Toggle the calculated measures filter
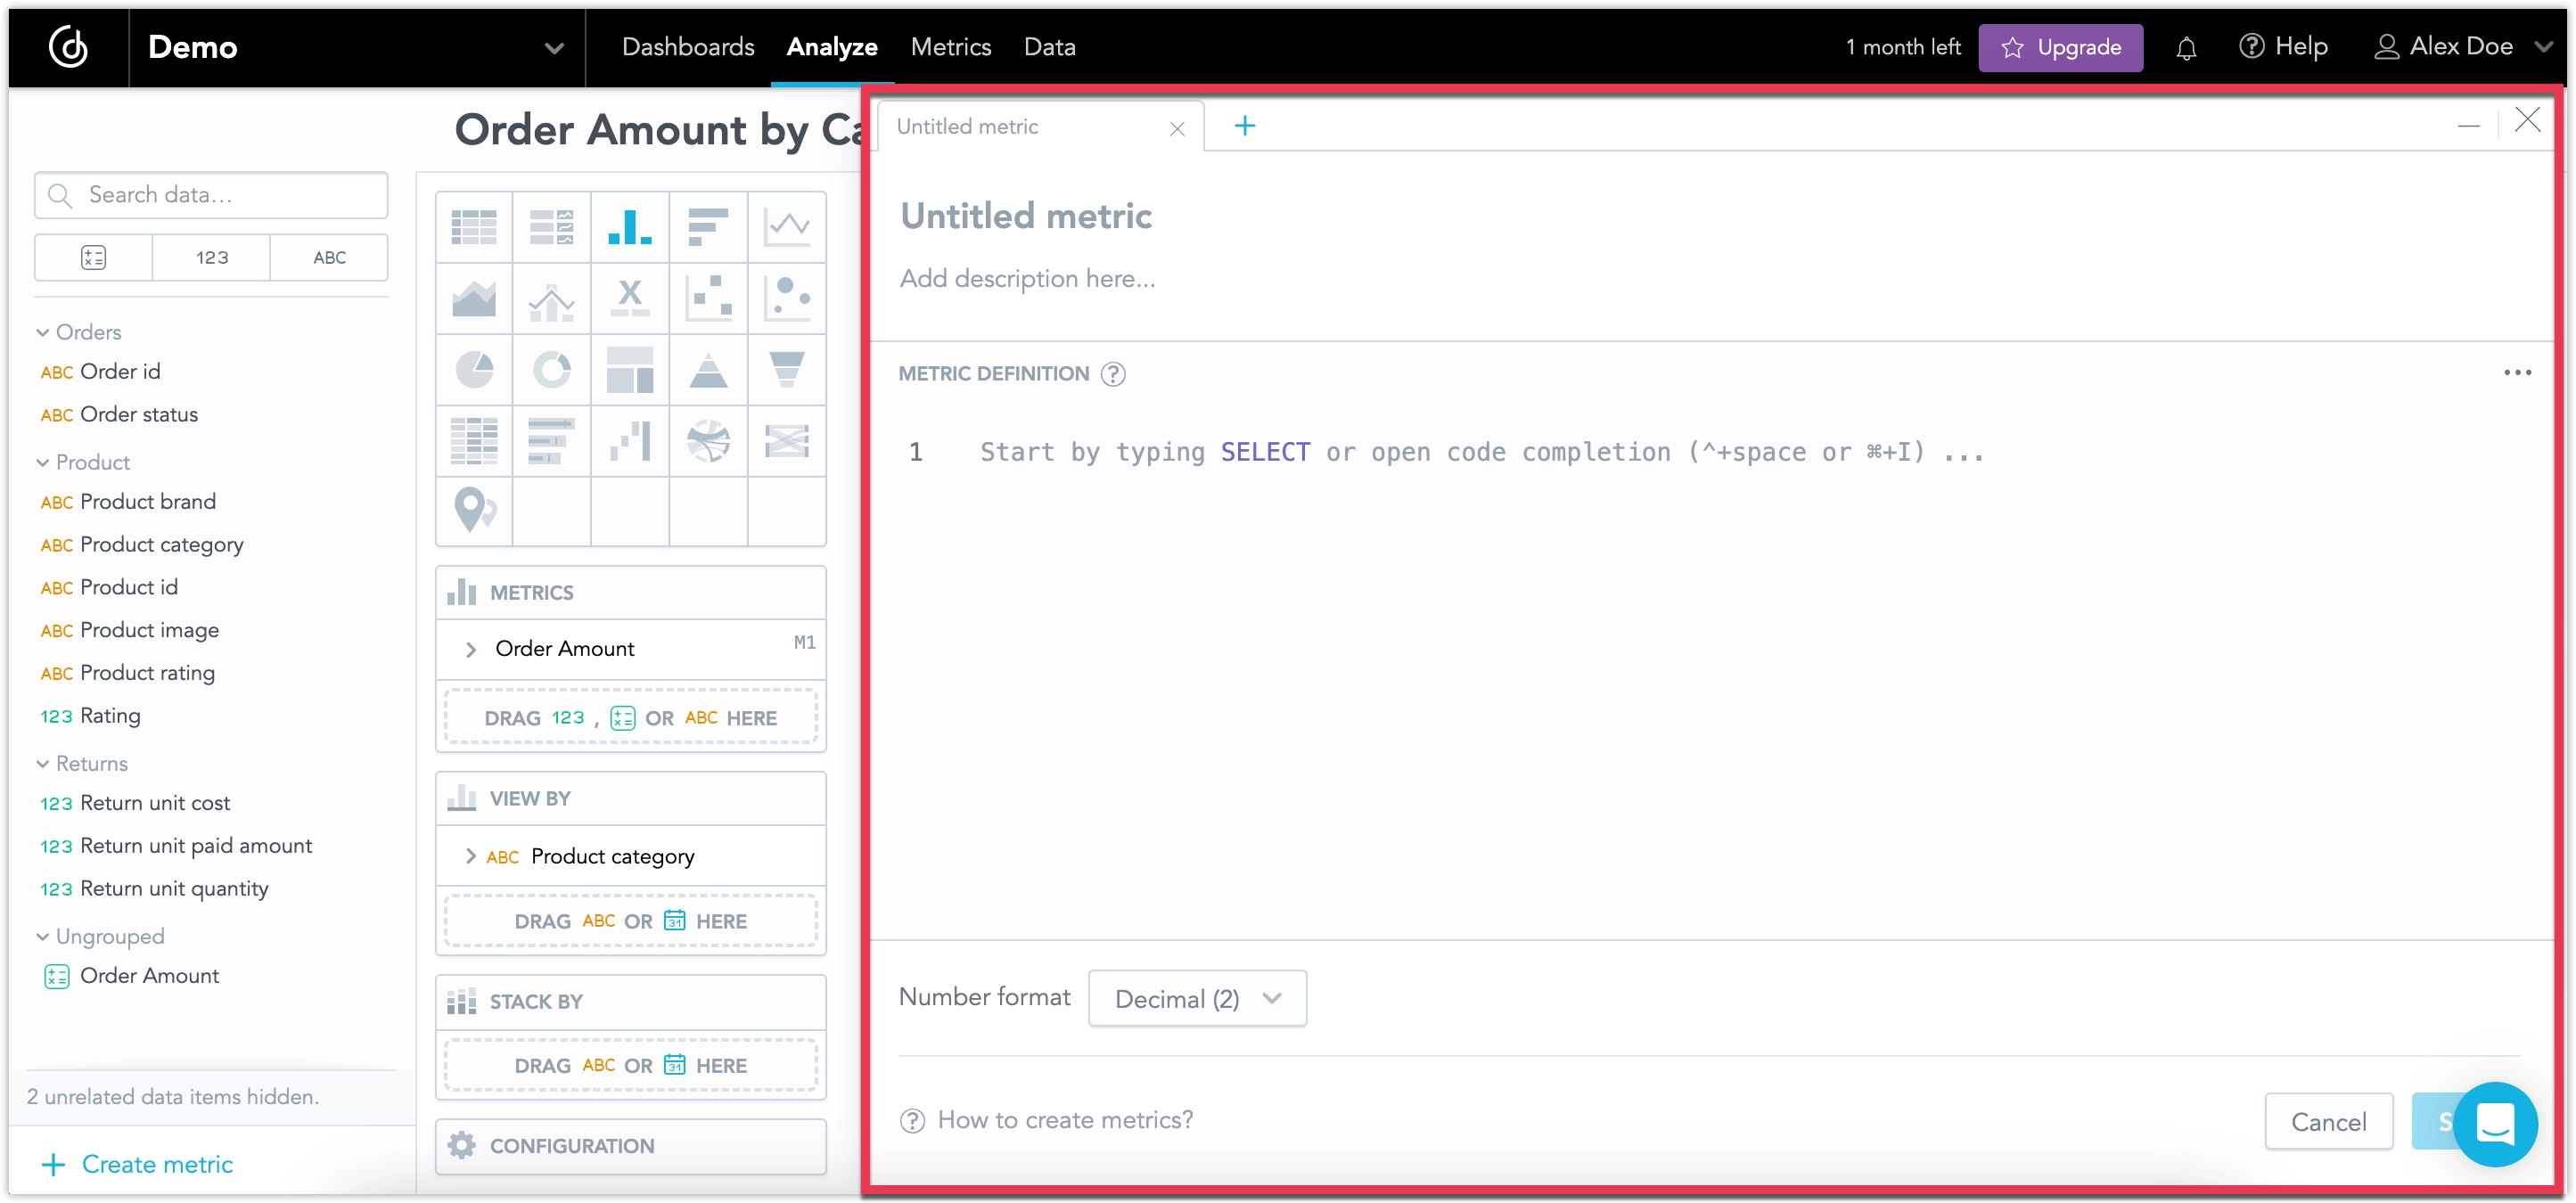 [93, 257]
